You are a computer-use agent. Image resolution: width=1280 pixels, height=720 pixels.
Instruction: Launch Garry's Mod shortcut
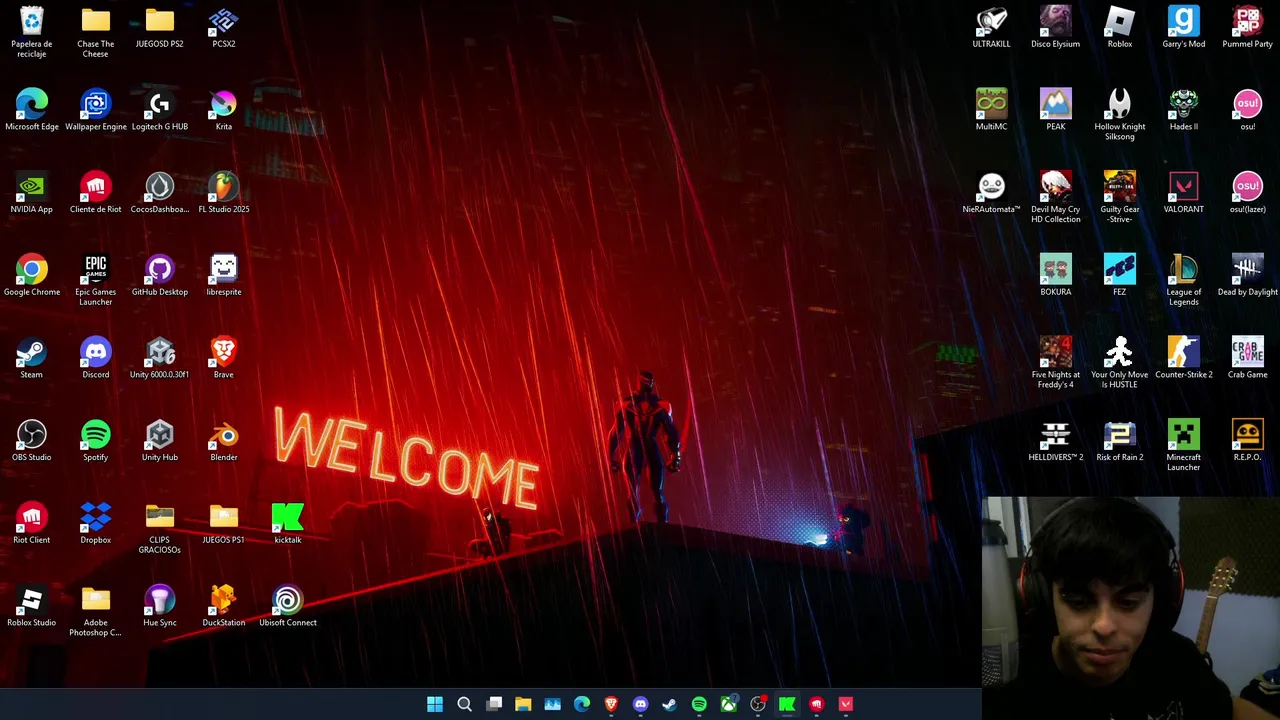1184,27
